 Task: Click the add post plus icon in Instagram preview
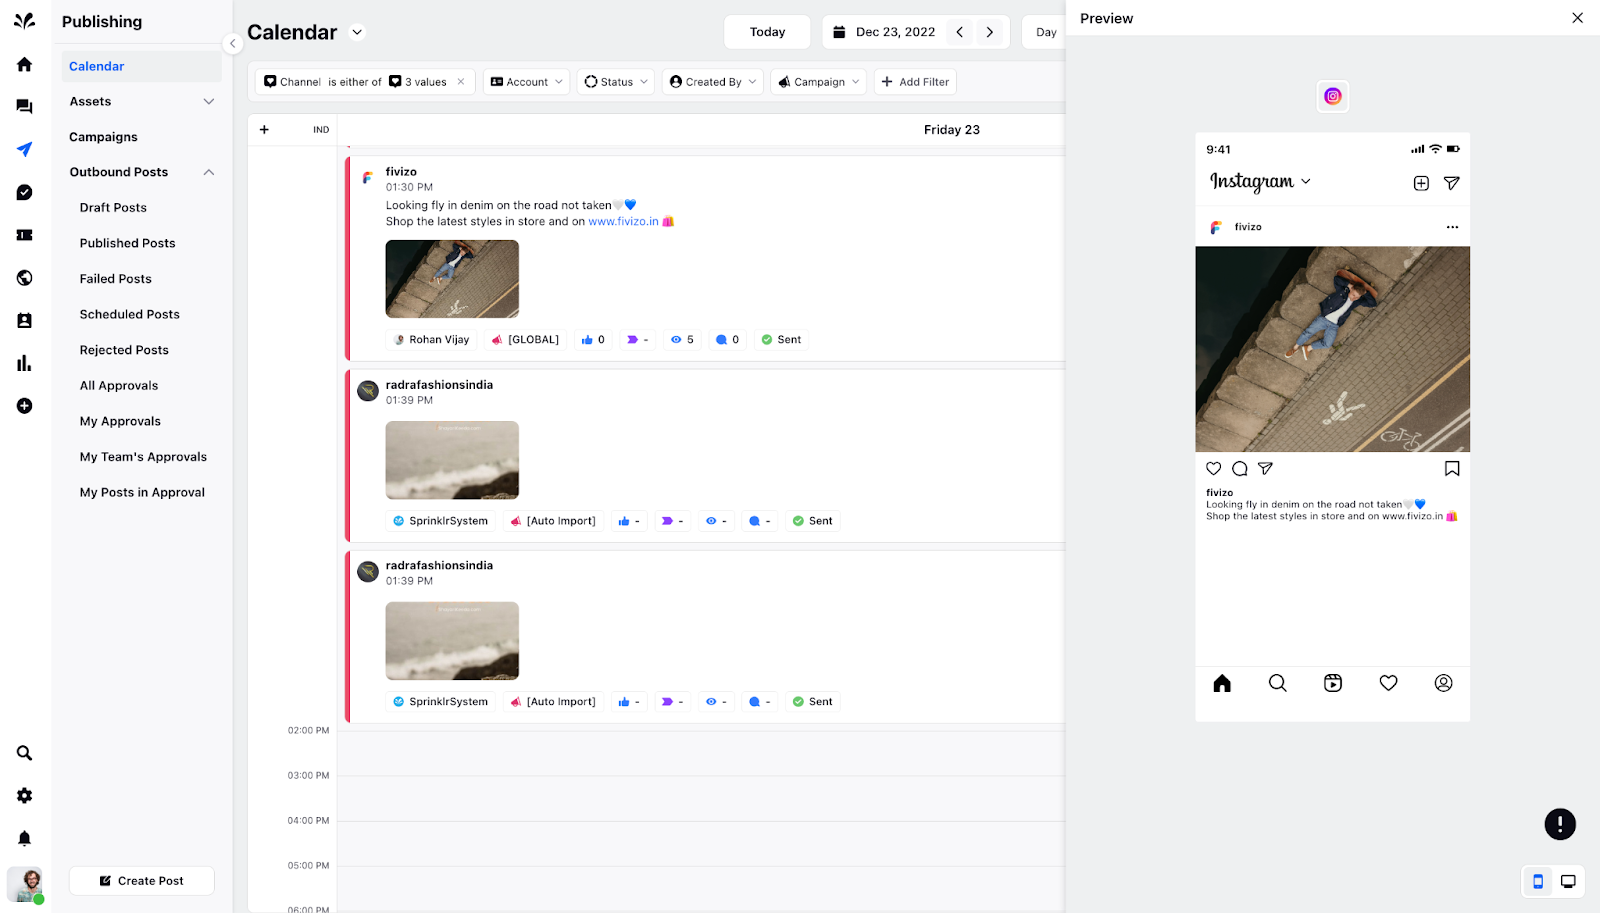[x=1421, y=183]
